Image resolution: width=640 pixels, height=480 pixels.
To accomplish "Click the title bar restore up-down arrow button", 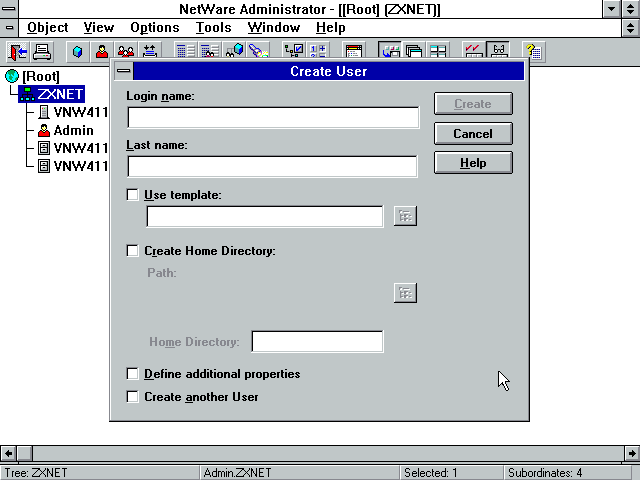I will pos(631,9).
